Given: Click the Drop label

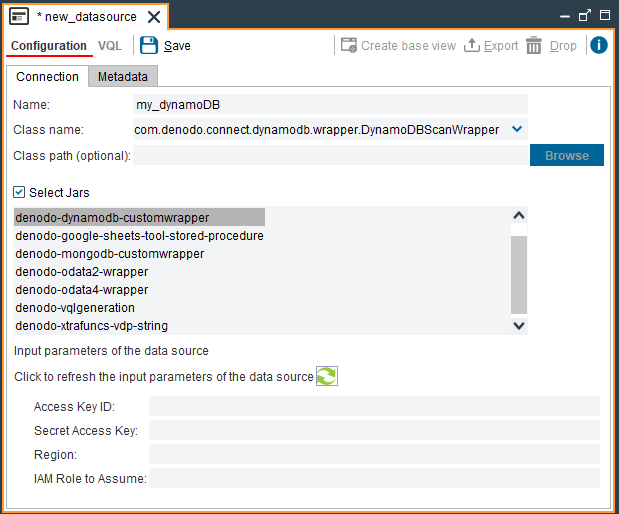Looking at the screenshot, I should [563, 46].
